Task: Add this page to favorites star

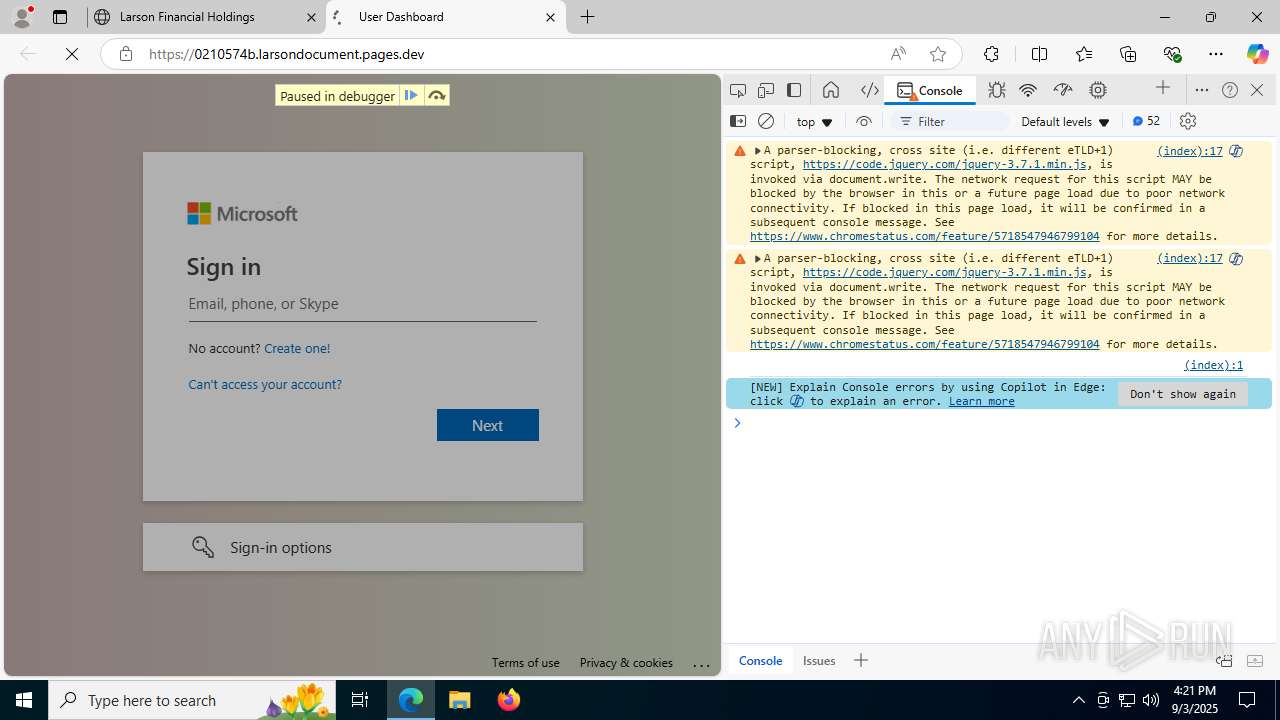Action: [x=937, y=54]
